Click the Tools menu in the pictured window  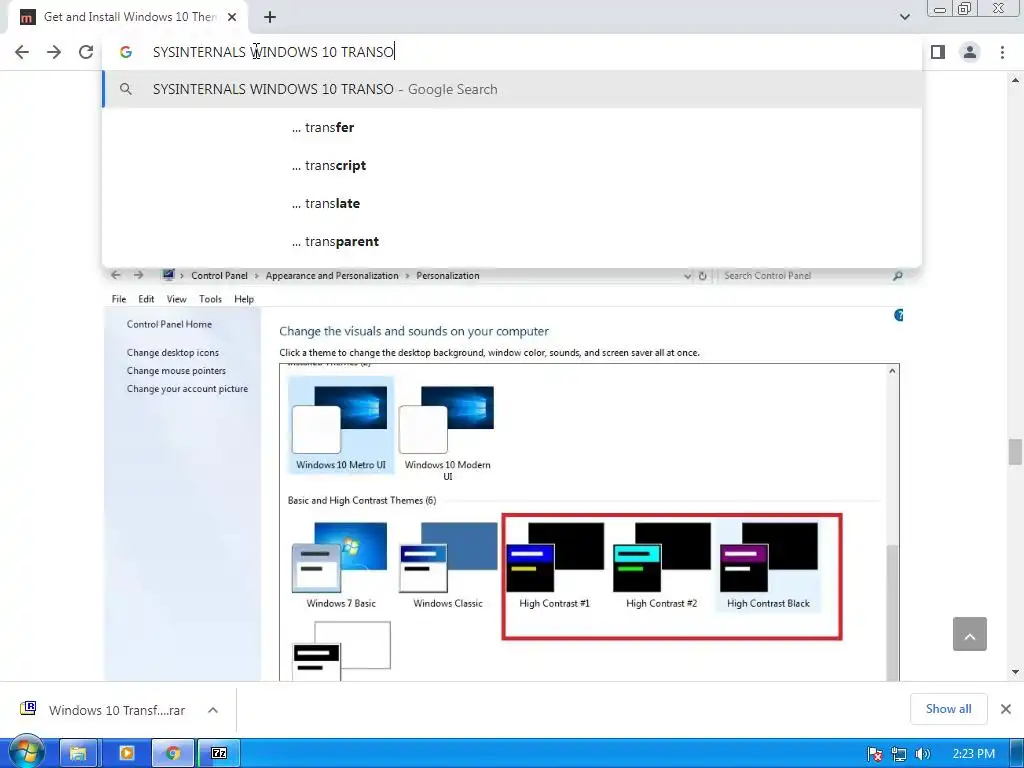(x=210, y=299)
